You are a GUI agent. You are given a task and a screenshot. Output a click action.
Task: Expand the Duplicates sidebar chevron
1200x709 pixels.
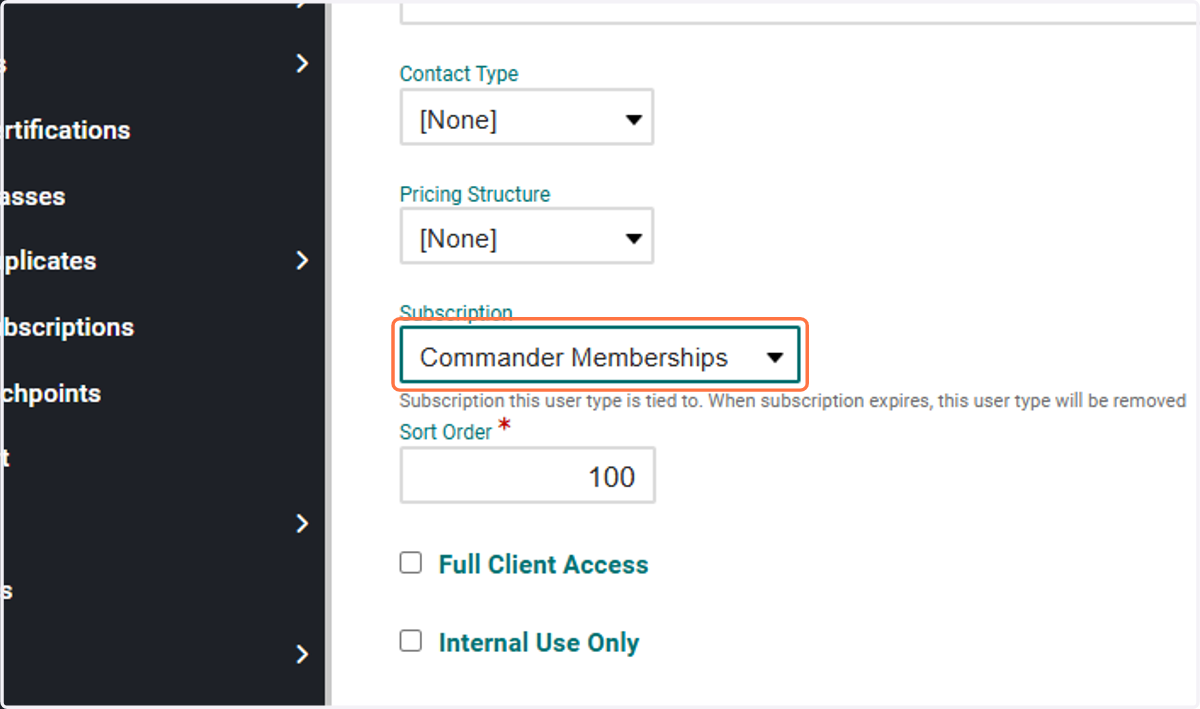(x=303, y=261)
